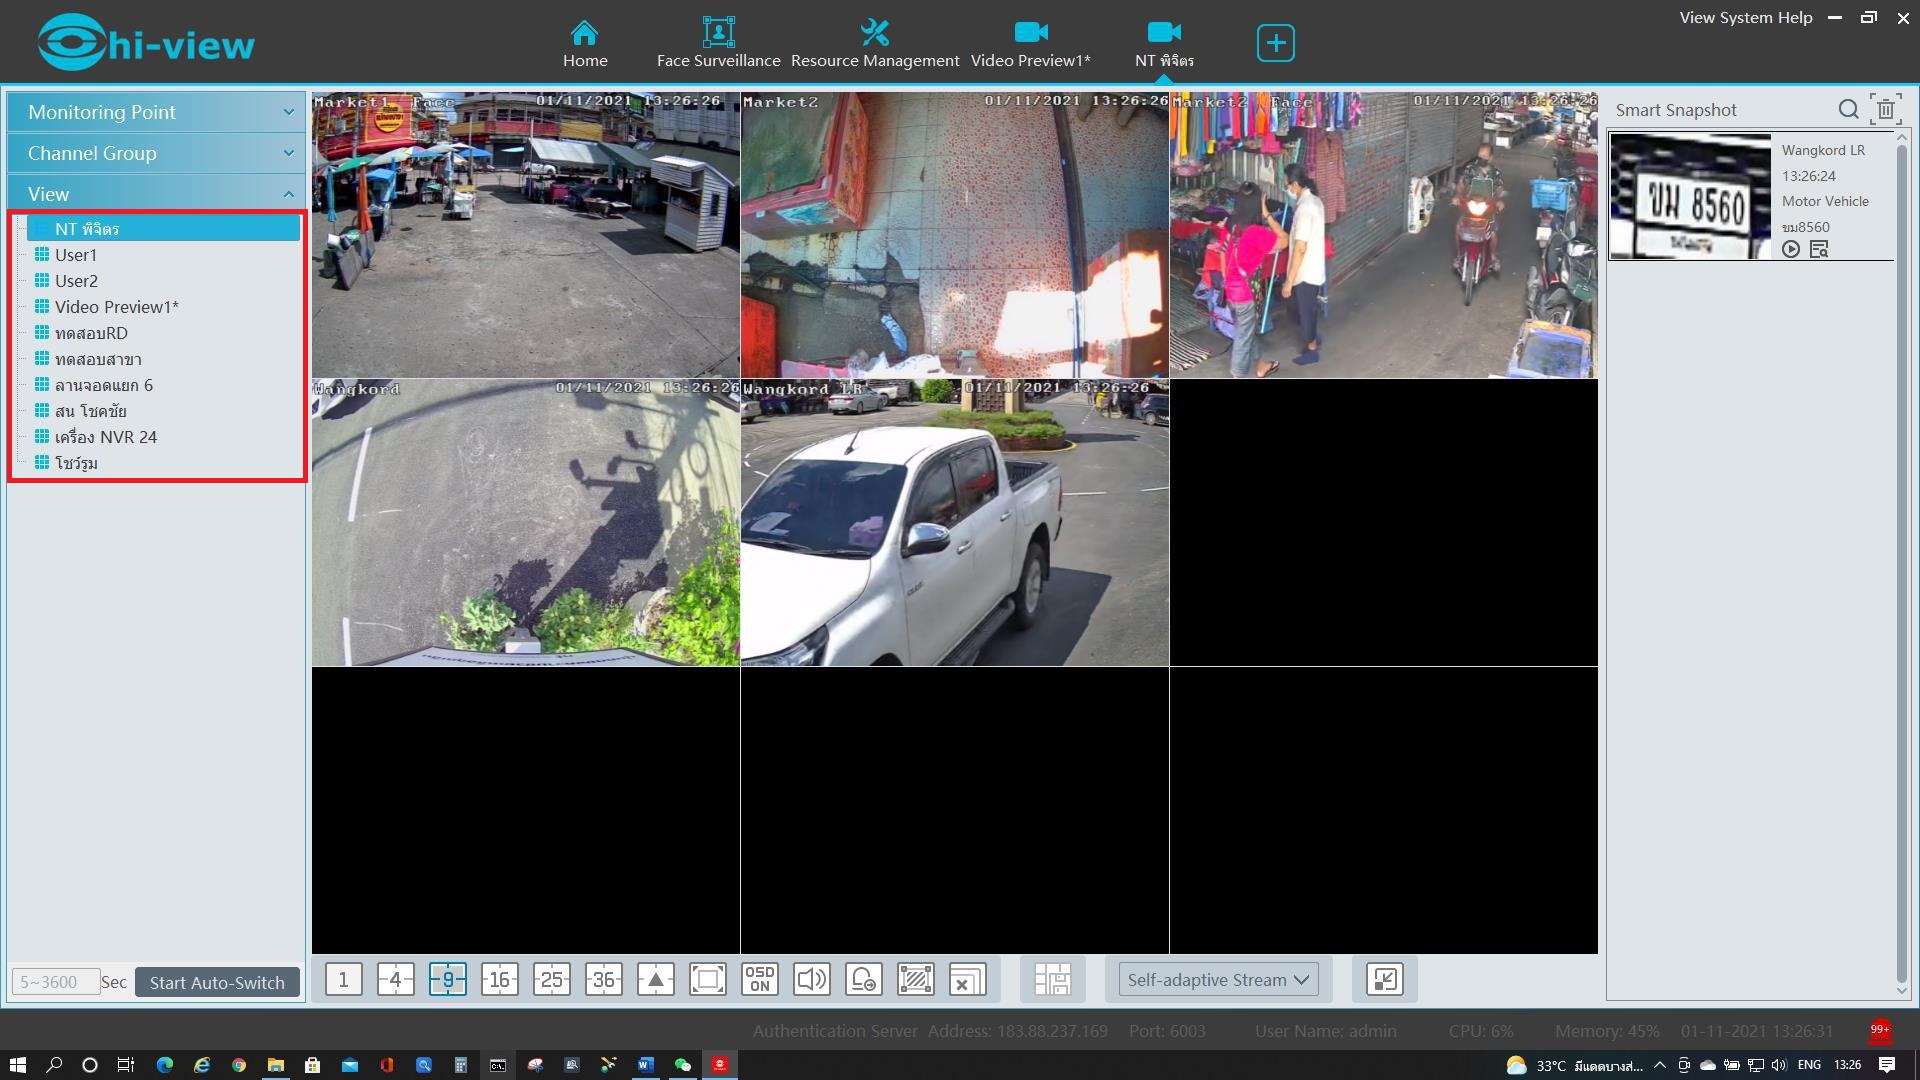Toggle OSD ON display
The height and width of the screenshot is (1080, 1920).
[x=759, y=980]
